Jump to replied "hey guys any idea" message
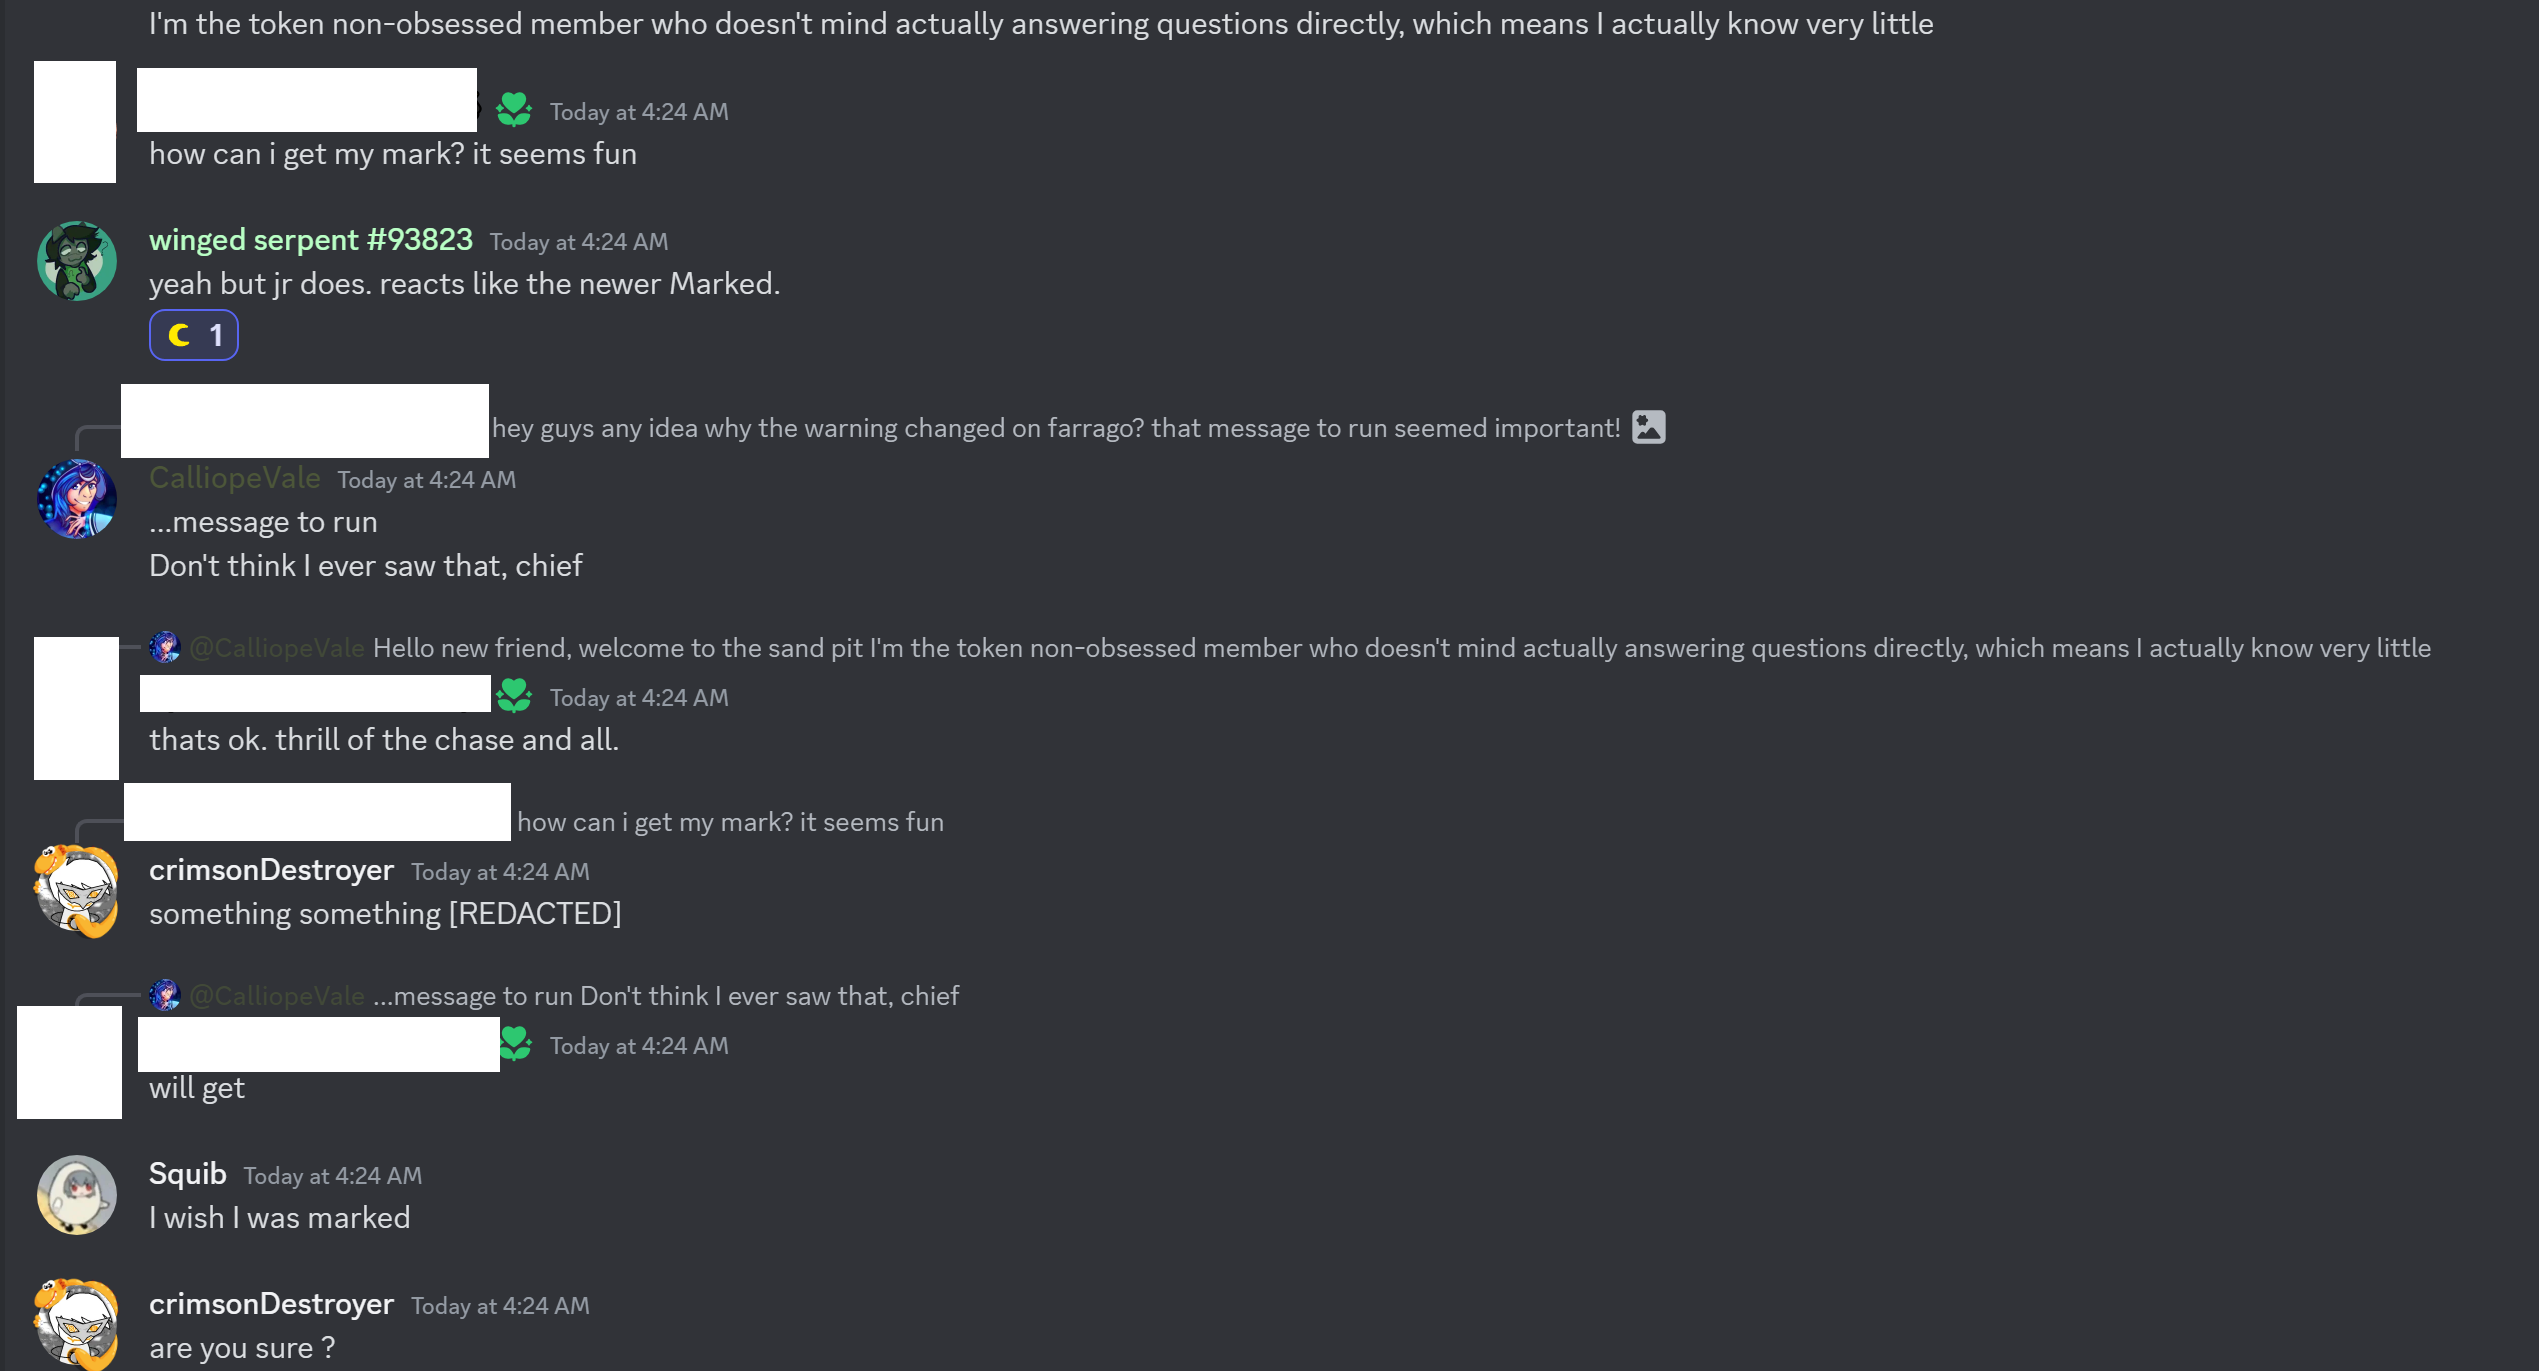The height and width of the screenshot is (1371, 2539). (x=1055, y=428)
